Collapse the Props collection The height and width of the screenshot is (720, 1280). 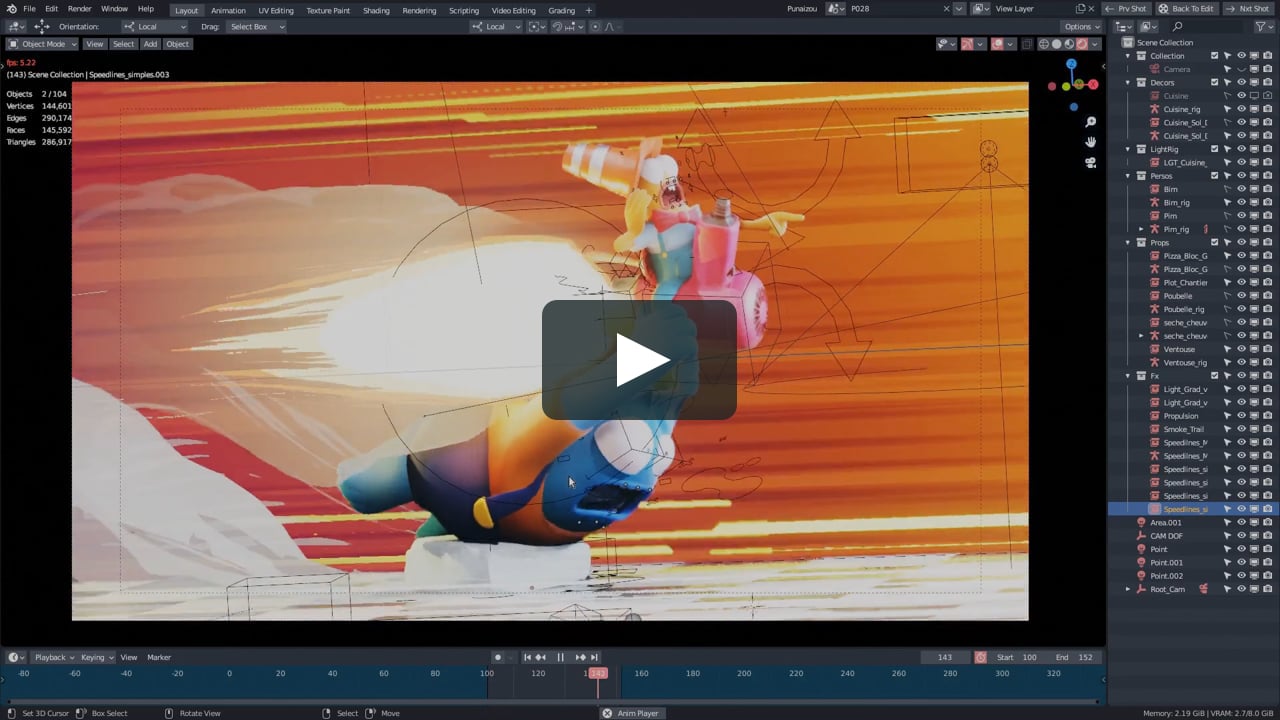tap(1128, 242)
